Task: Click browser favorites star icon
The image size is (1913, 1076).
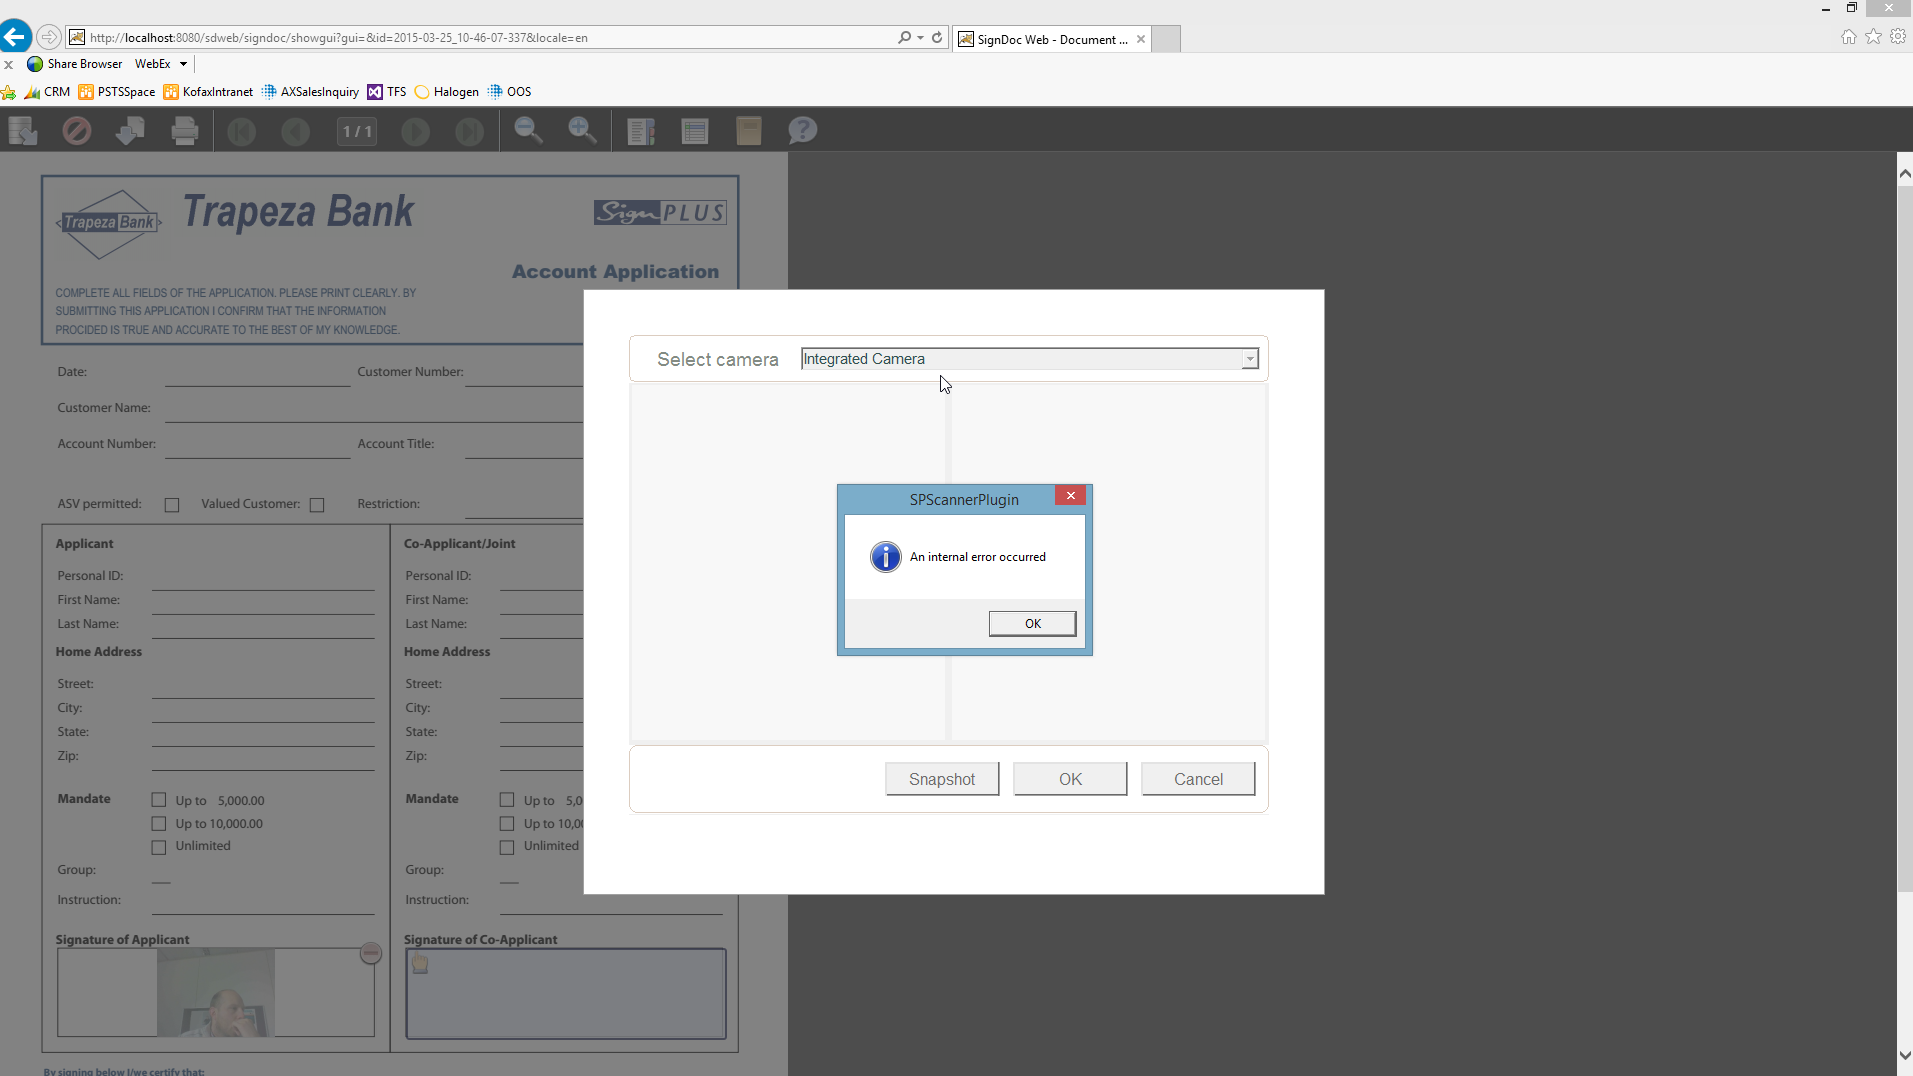Action: [1873, 37]
